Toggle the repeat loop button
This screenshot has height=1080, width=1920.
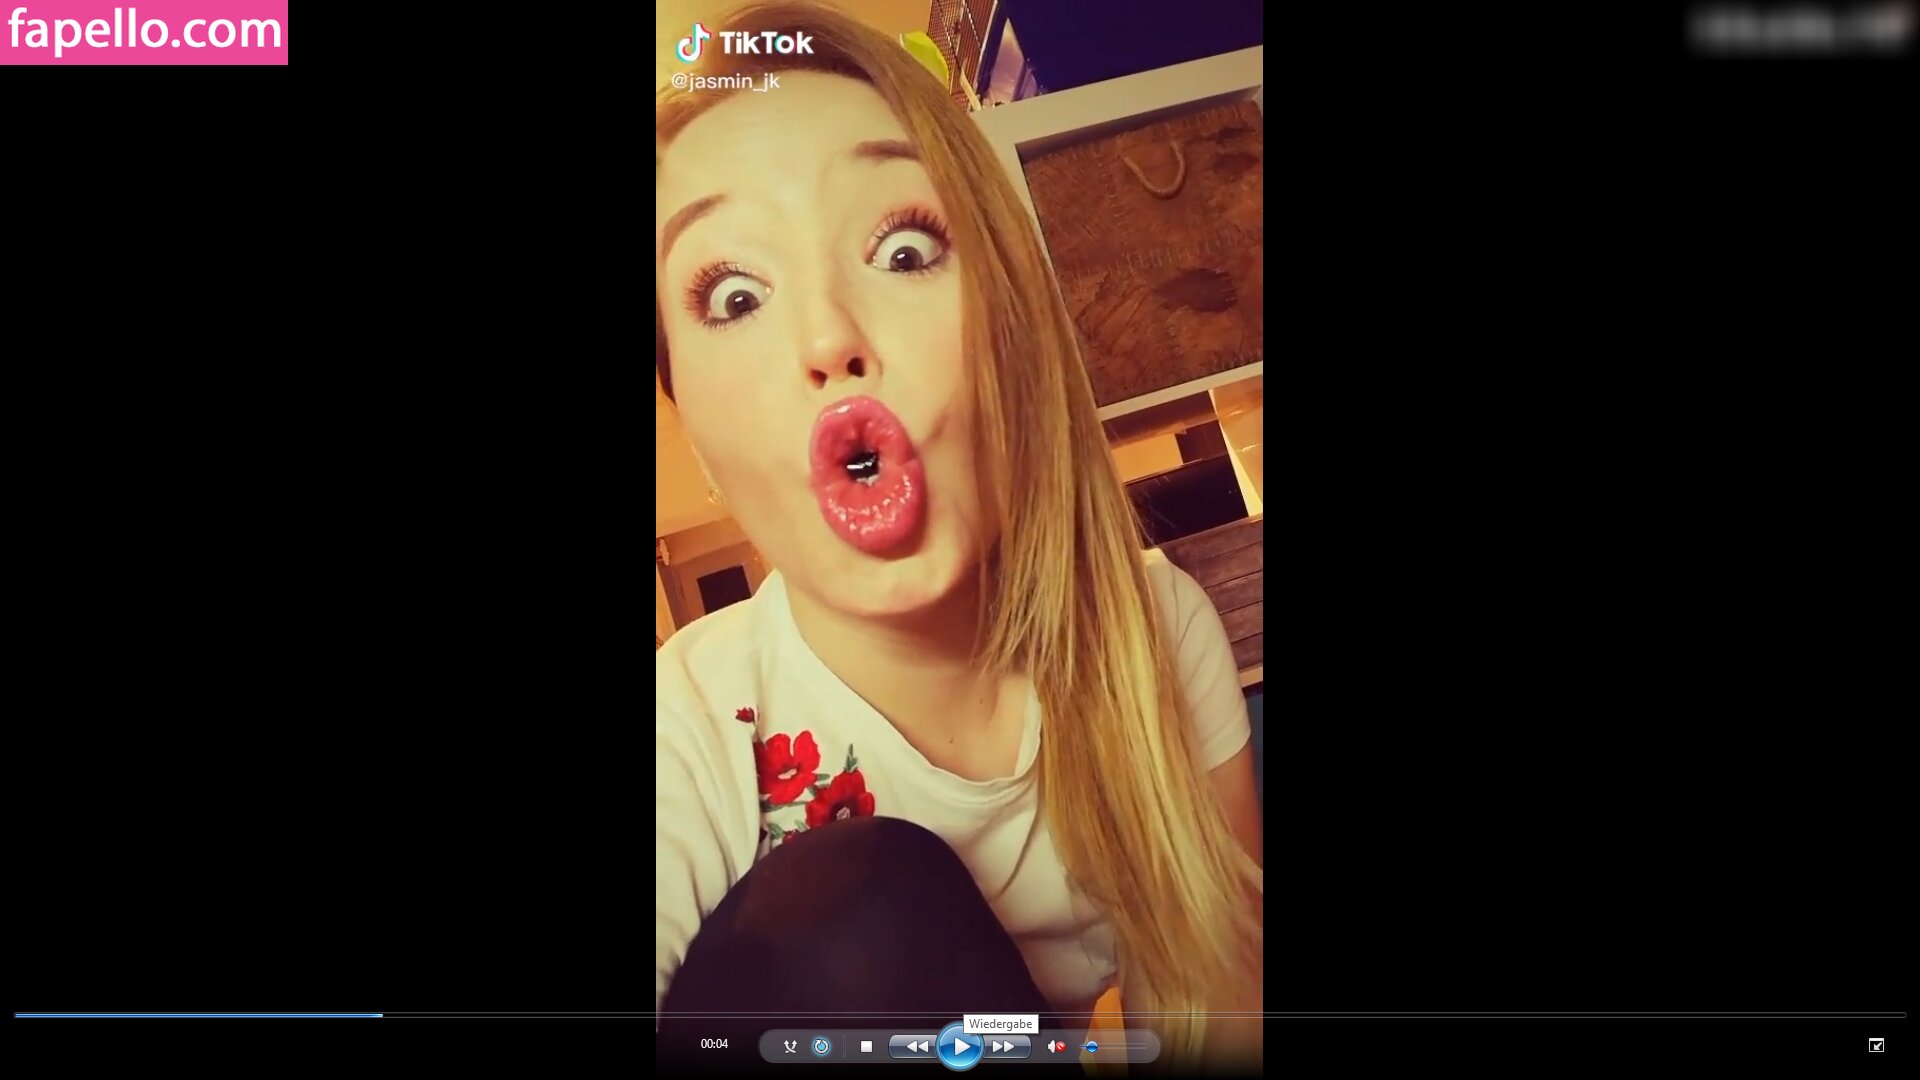[821, 1046]
